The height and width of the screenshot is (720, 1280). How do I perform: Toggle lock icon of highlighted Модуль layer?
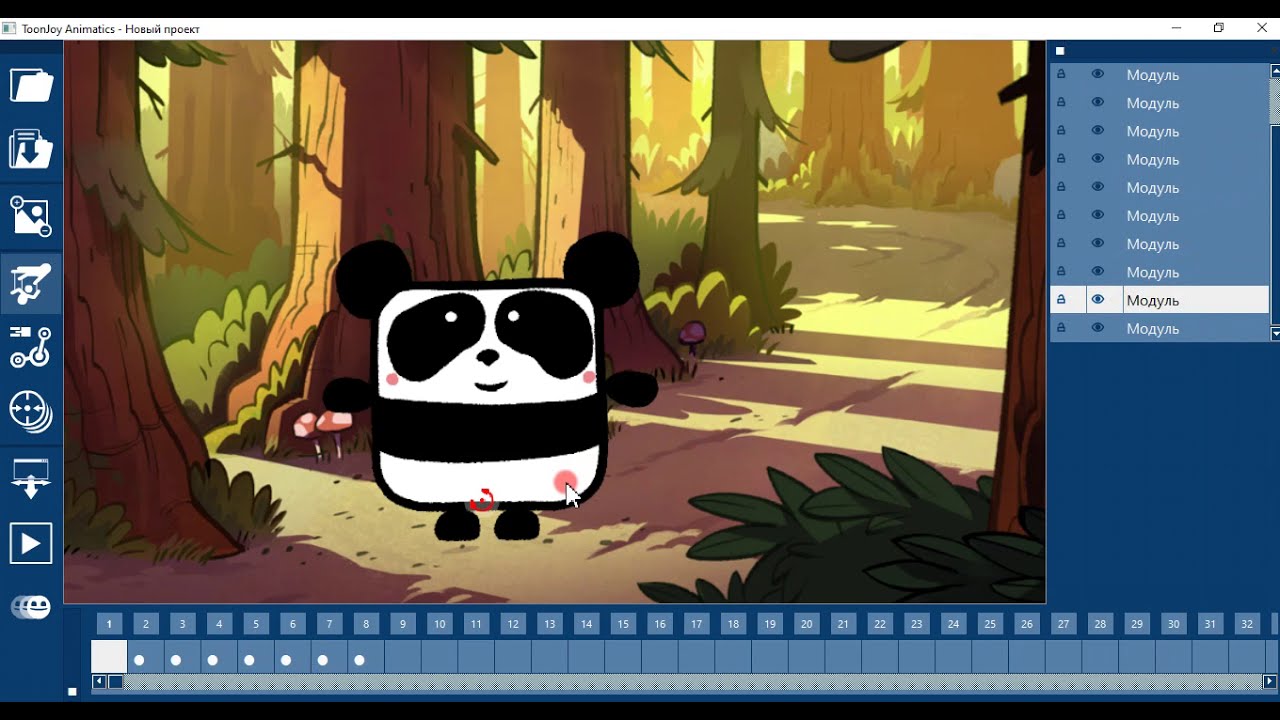click(1061, 299)
